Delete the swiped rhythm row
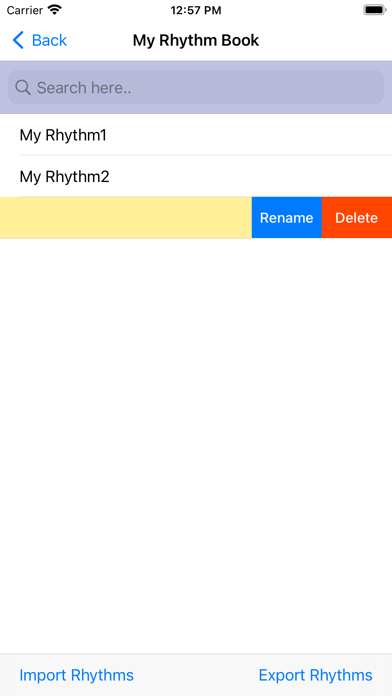Image resolution: width=392 pixels, height=696 pixels. pos(356,218)
